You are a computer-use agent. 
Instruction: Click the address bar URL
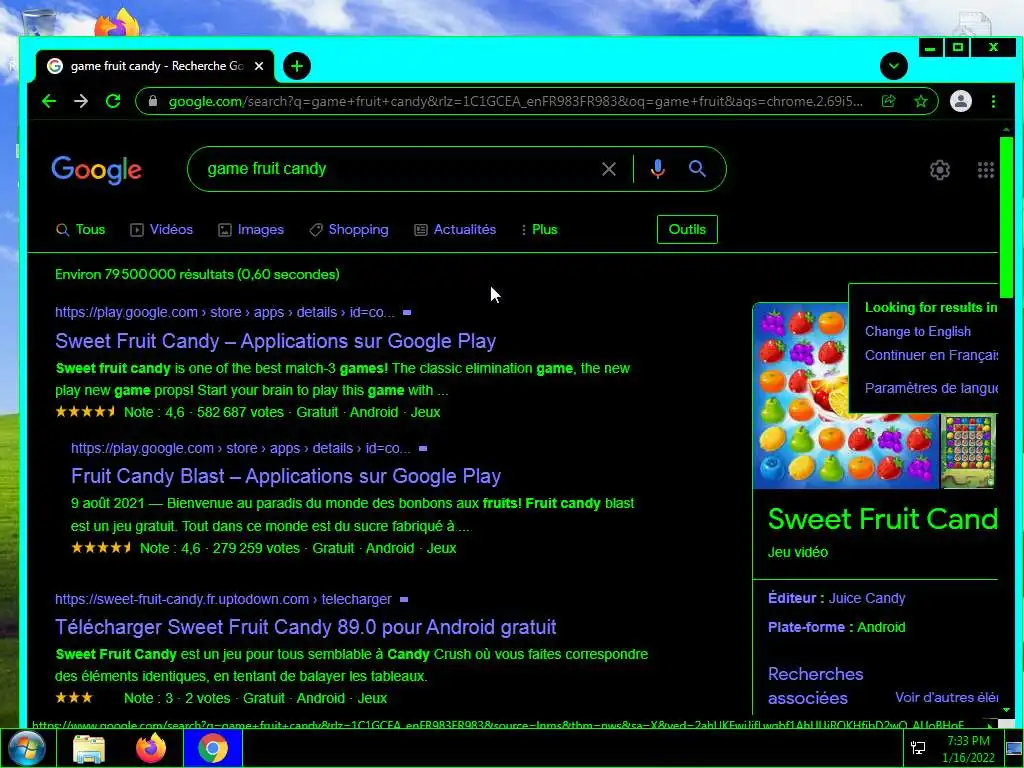pos(516,101)
